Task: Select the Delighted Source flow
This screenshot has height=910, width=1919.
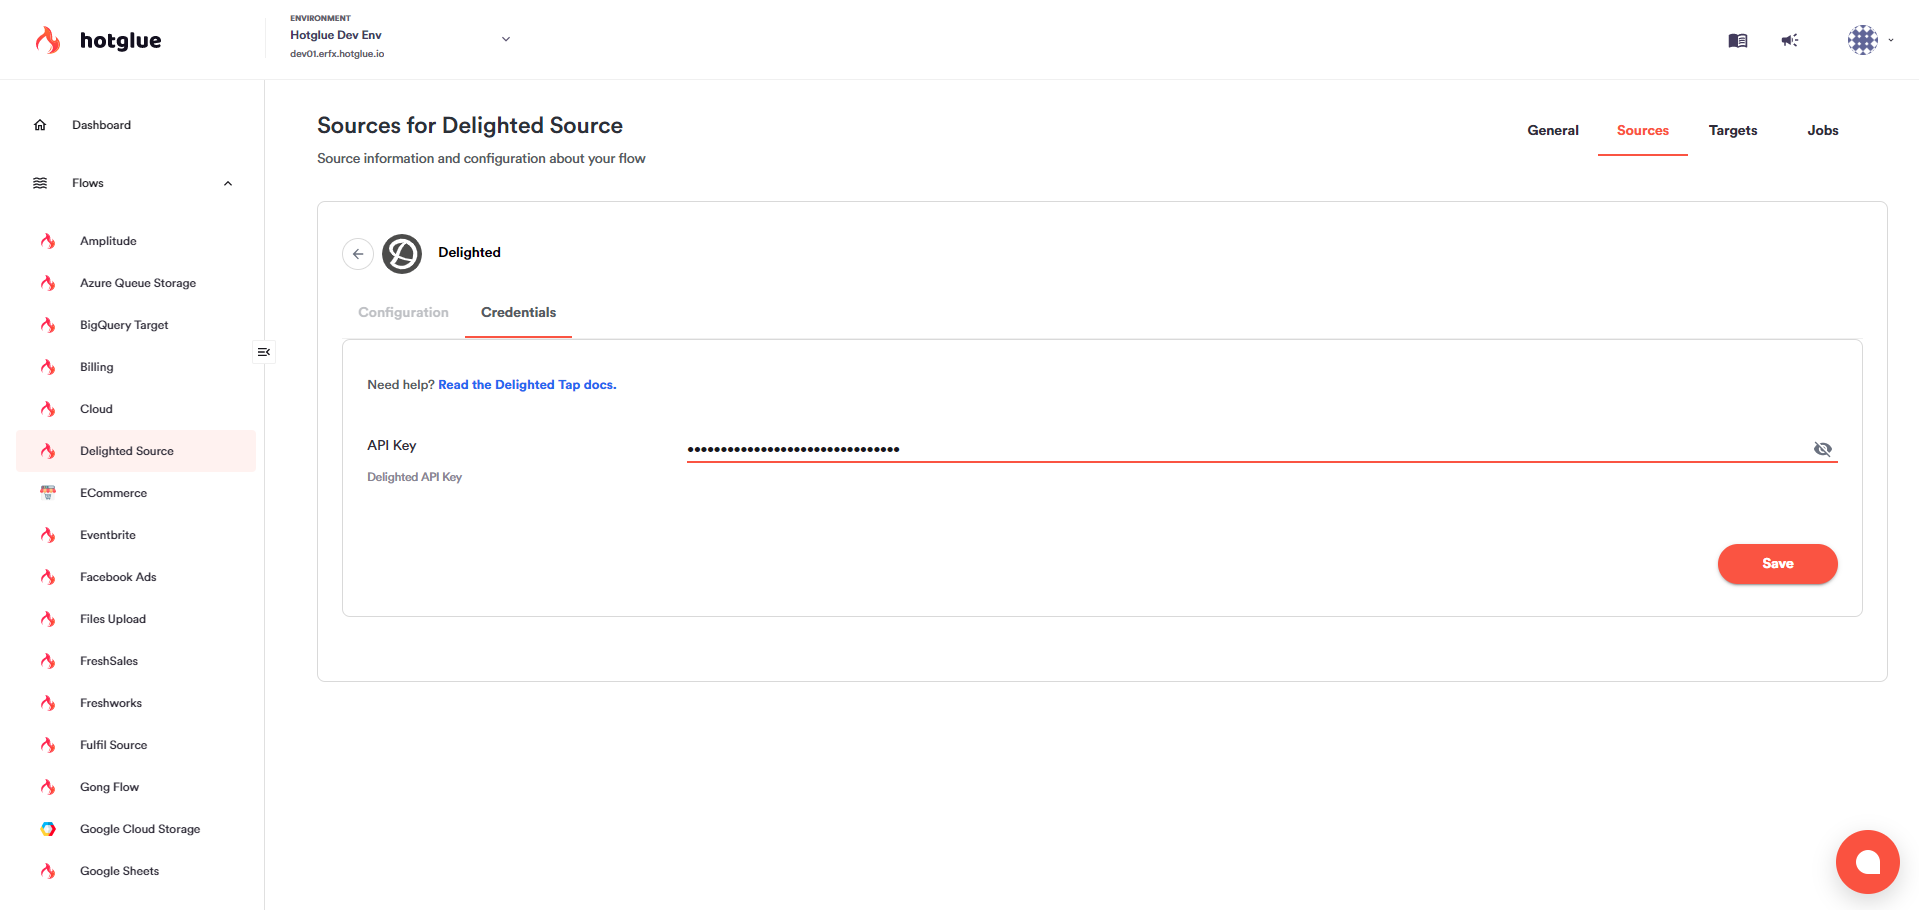Action: tap(136, 451)
